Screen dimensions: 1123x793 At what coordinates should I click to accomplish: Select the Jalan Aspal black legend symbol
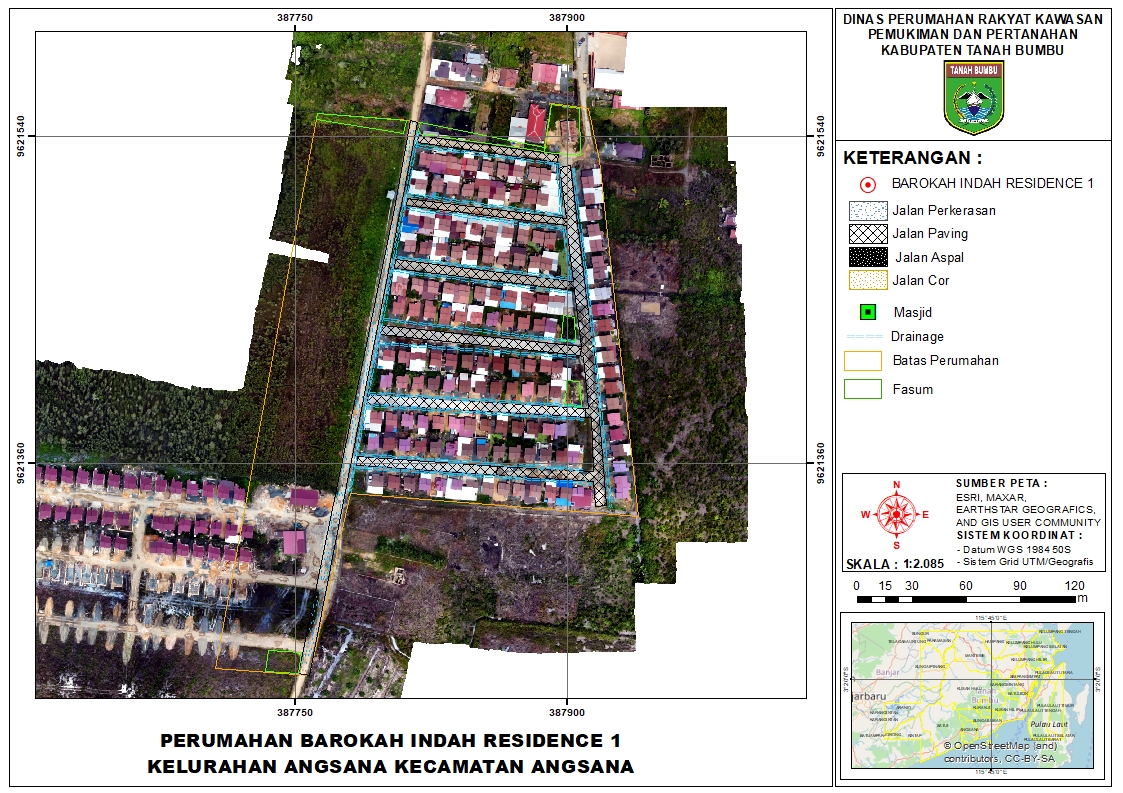pos(867,257)
